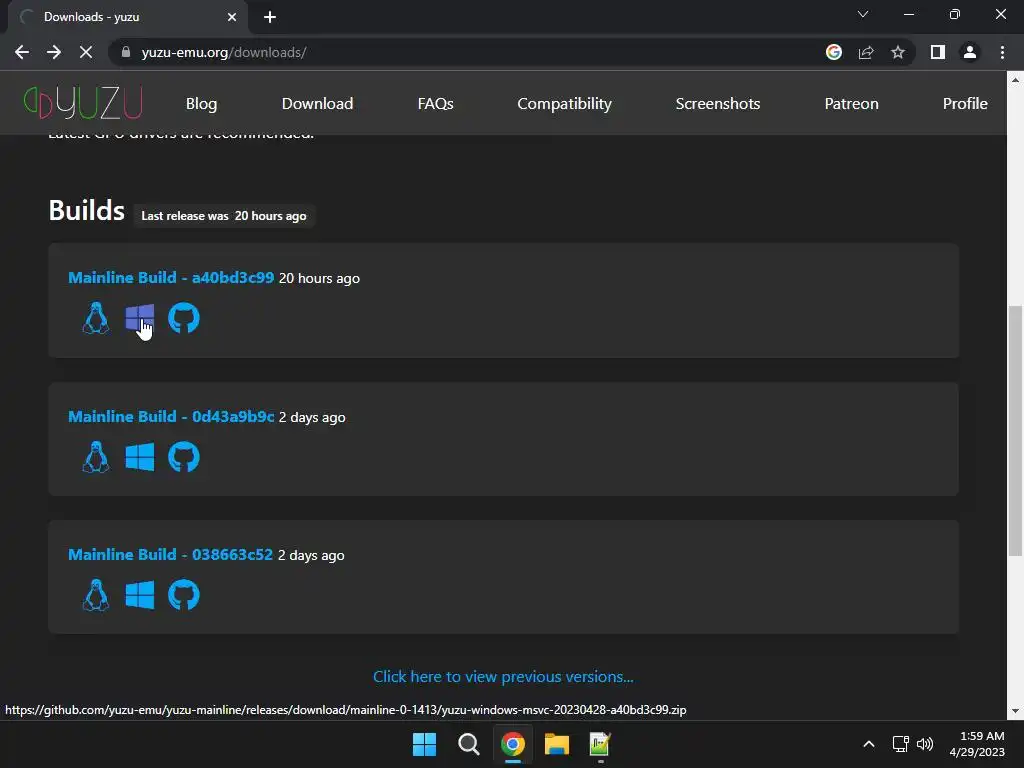The image size is (1024, 768).
Task: Download Windows build for 038663c52
Action: click(140, 595)
